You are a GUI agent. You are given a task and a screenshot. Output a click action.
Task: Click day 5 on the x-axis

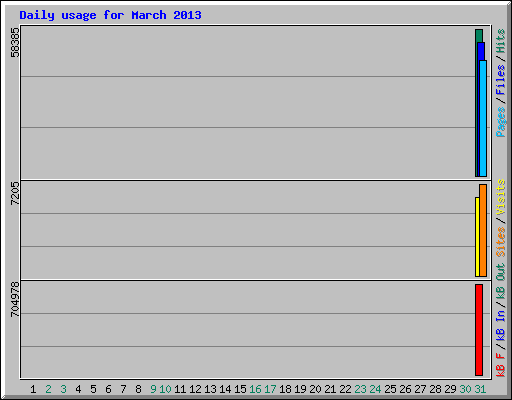pyautogui.click(x=93, y=389)
